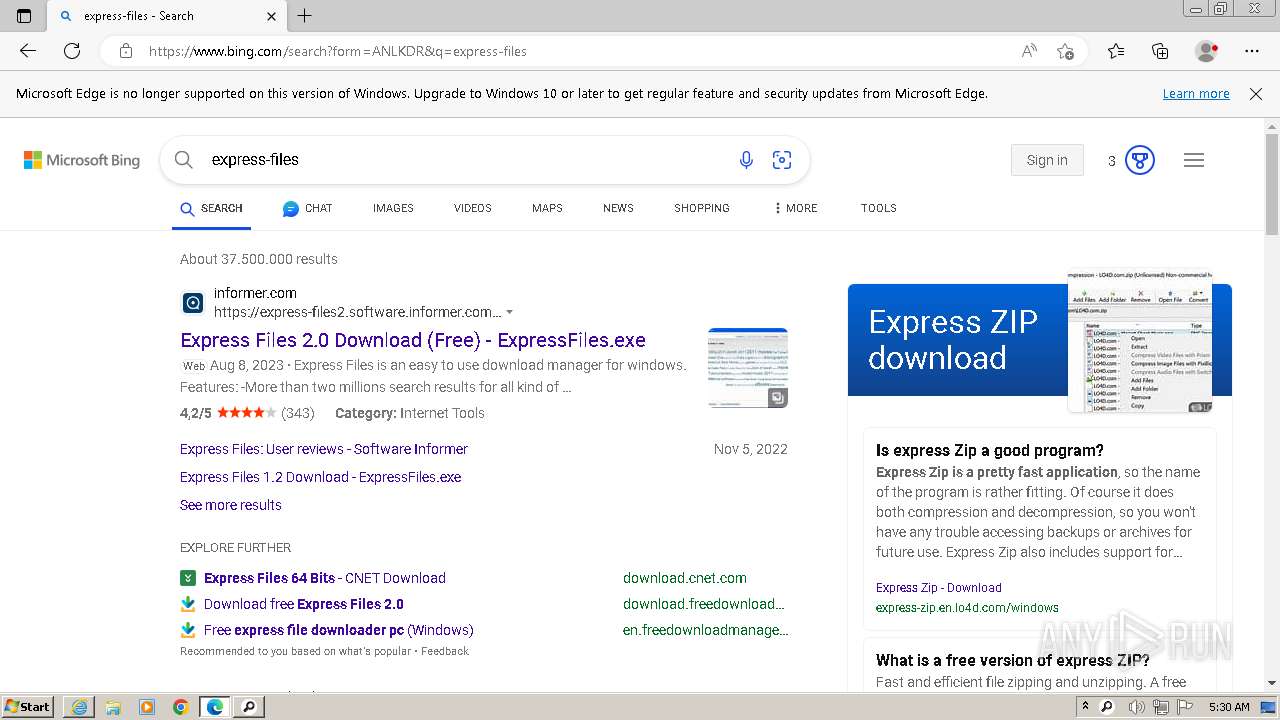Expand the MORE dropdown
The image size is (1280, 720).
796,208
